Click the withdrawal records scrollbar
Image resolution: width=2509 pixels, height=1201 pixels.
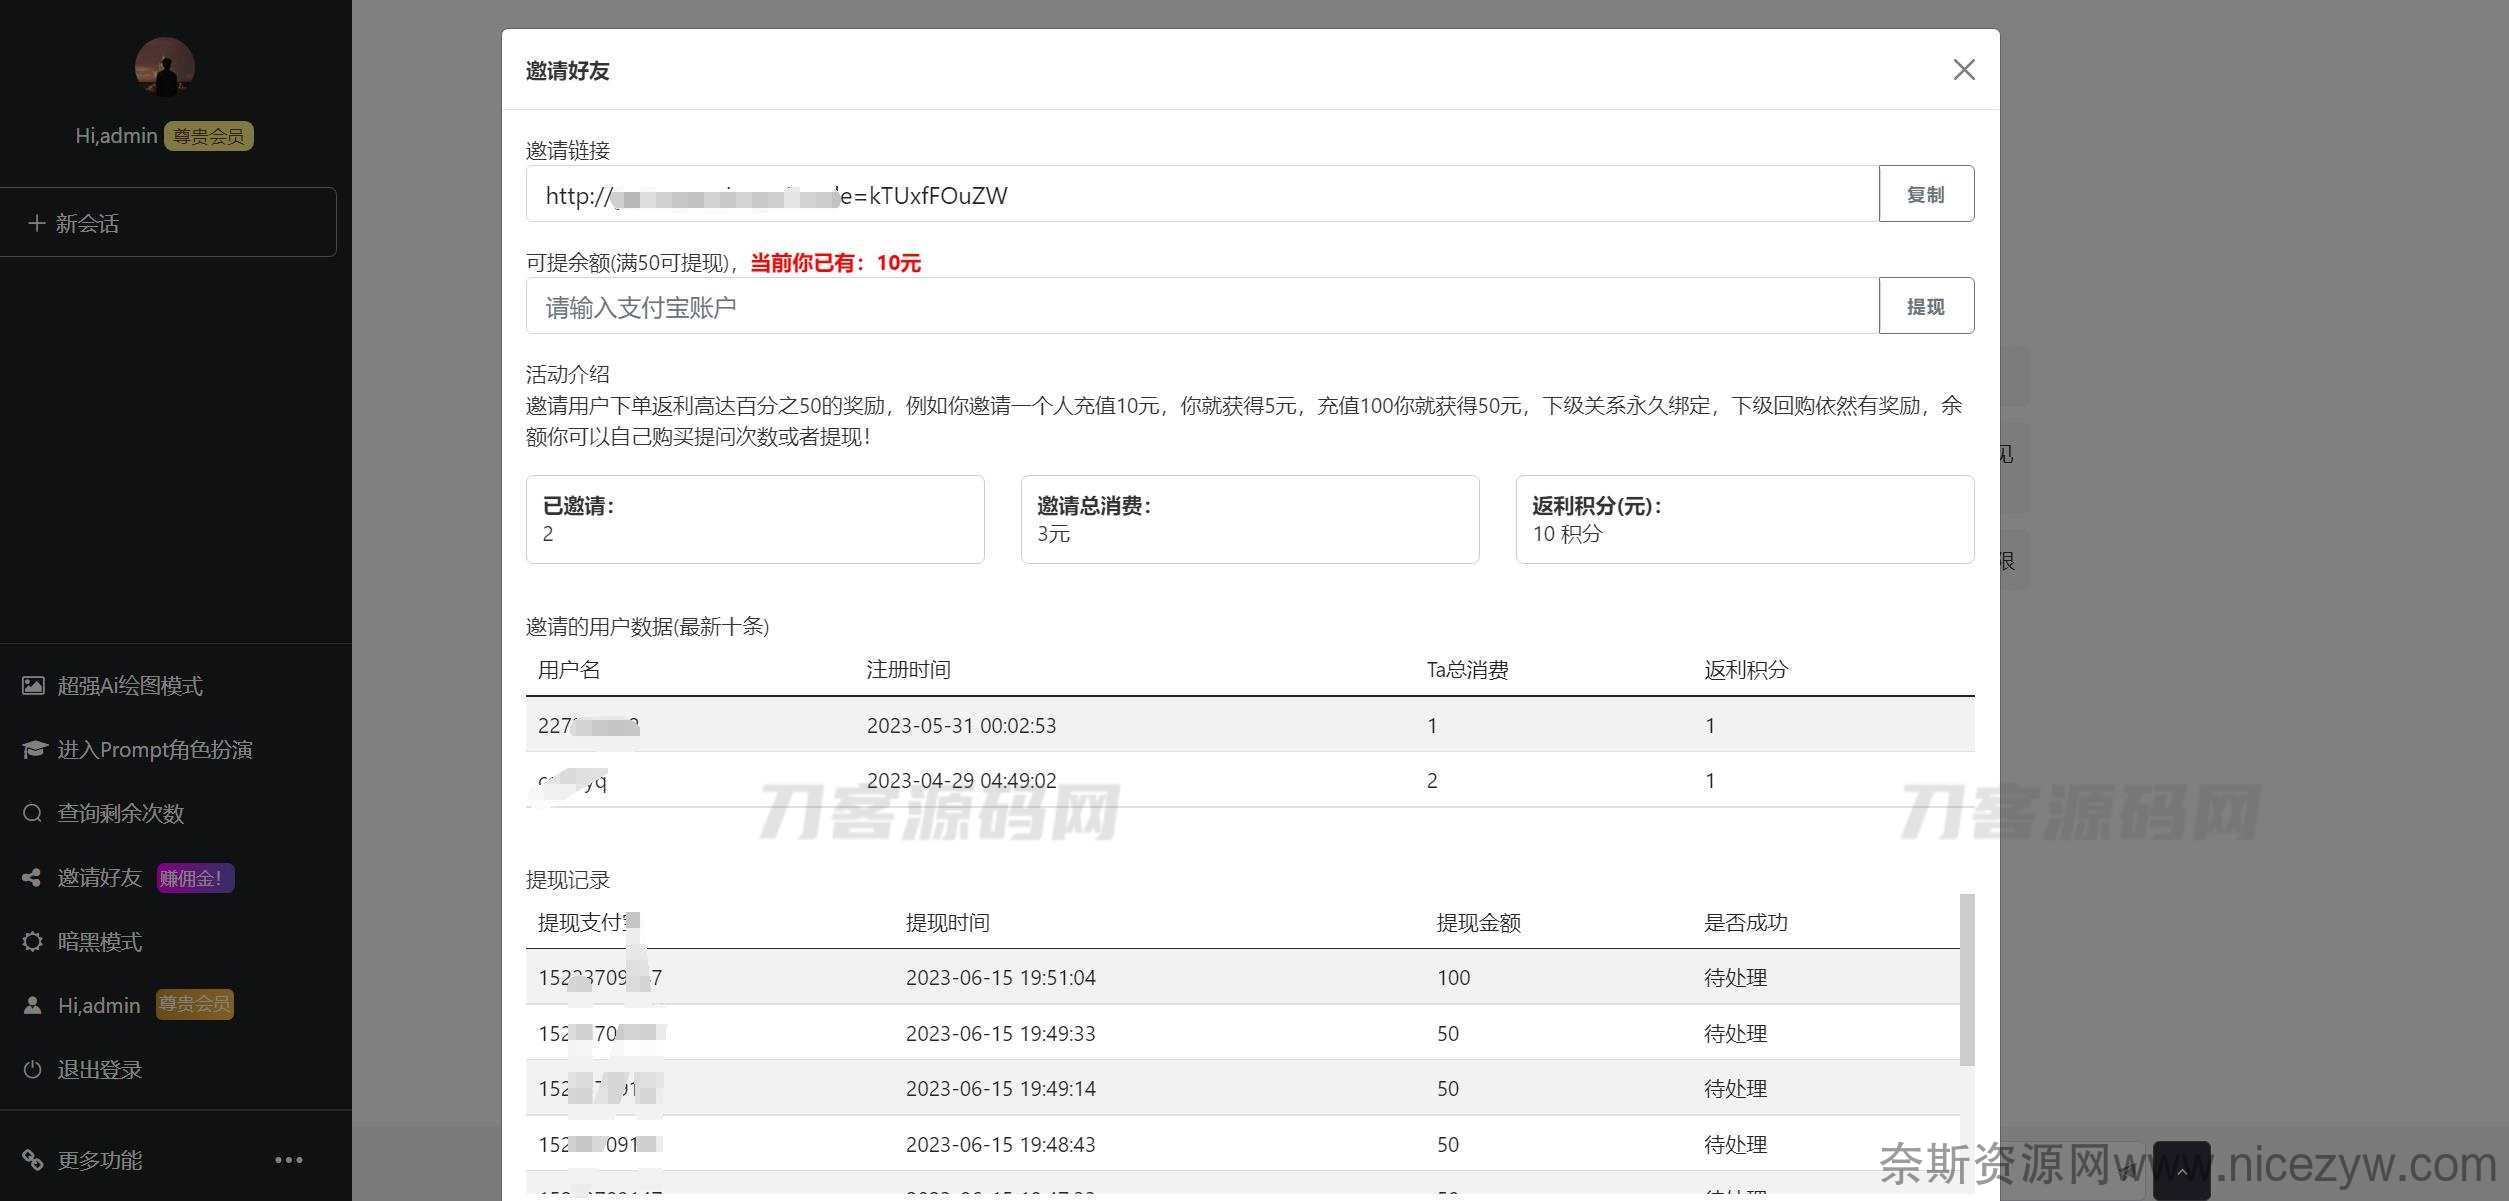[x=1966, y=980]
